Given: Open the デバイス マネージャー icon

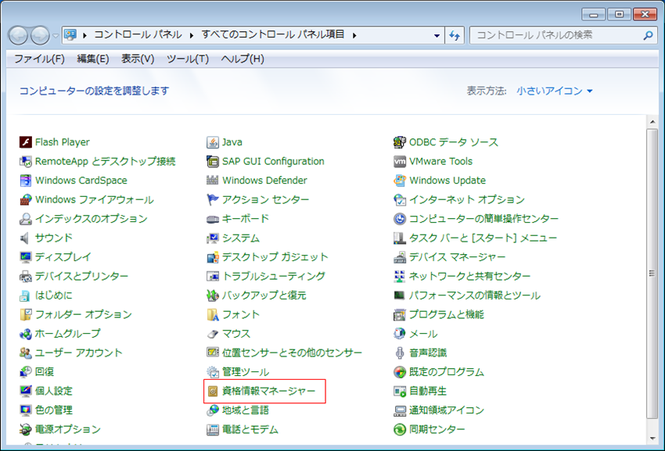Looking at the screenshot, I should point(400,257).
